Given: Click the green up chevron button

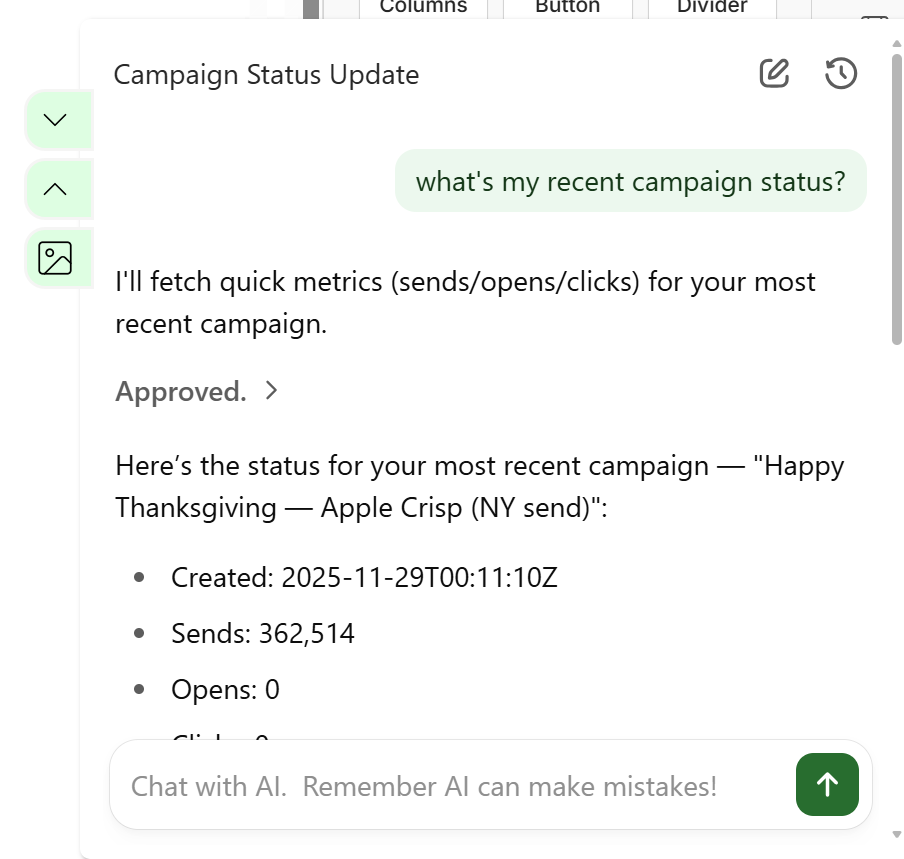Looking at the screenshot, I should click(56, 188).
